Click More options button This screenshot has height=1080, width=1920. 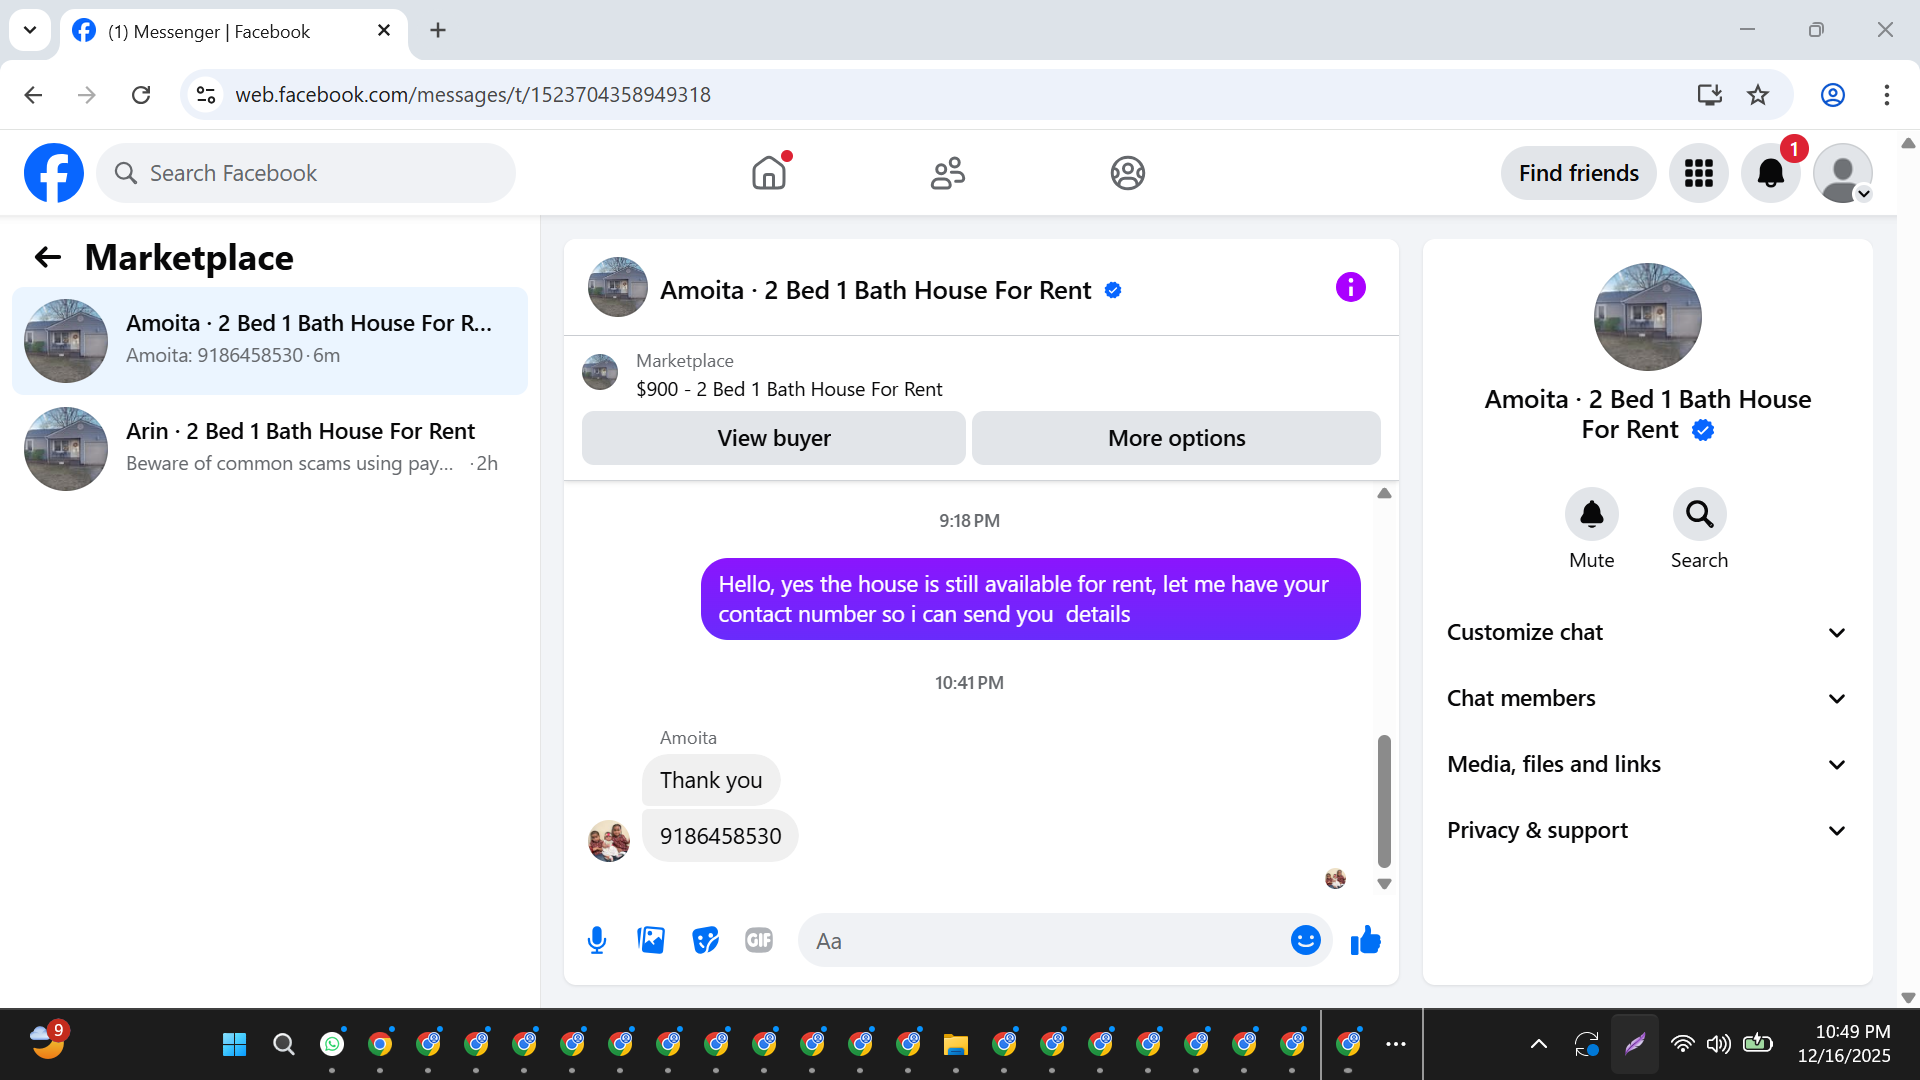point(1176,438)
